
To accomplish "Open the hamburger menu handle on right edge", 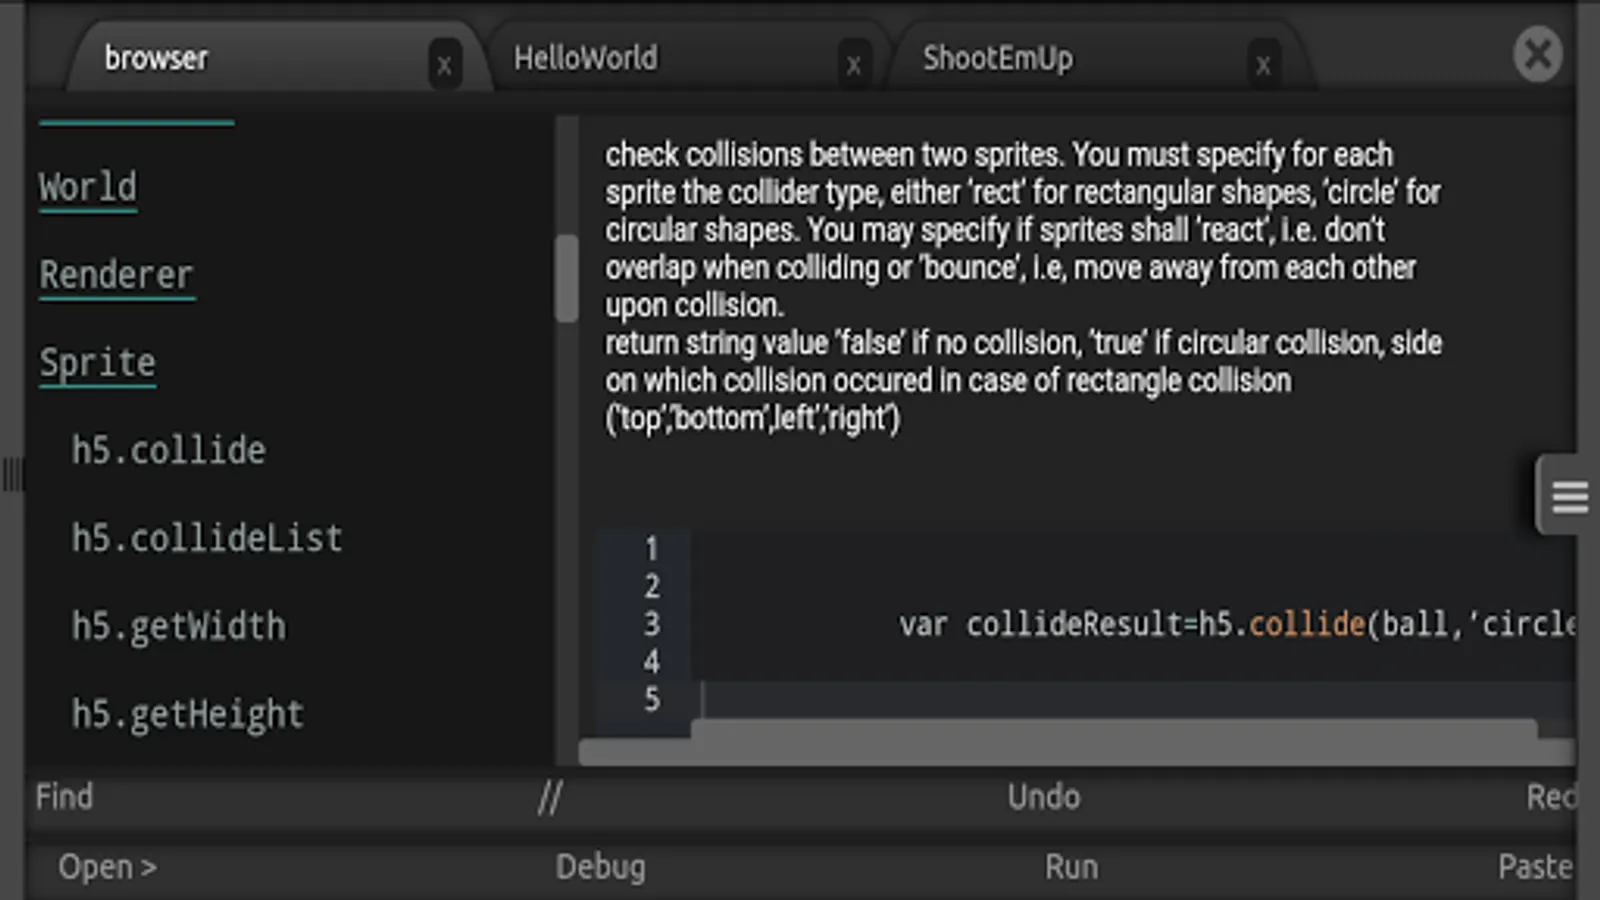I will [x=1568, y=496].
